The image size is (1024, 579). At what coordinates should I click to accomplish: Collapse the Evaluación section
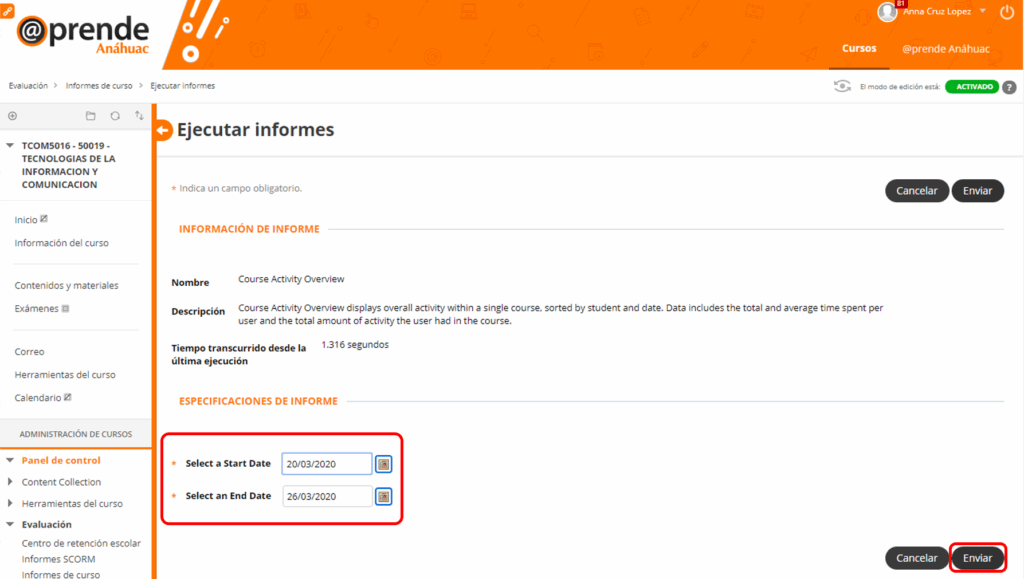10,524
